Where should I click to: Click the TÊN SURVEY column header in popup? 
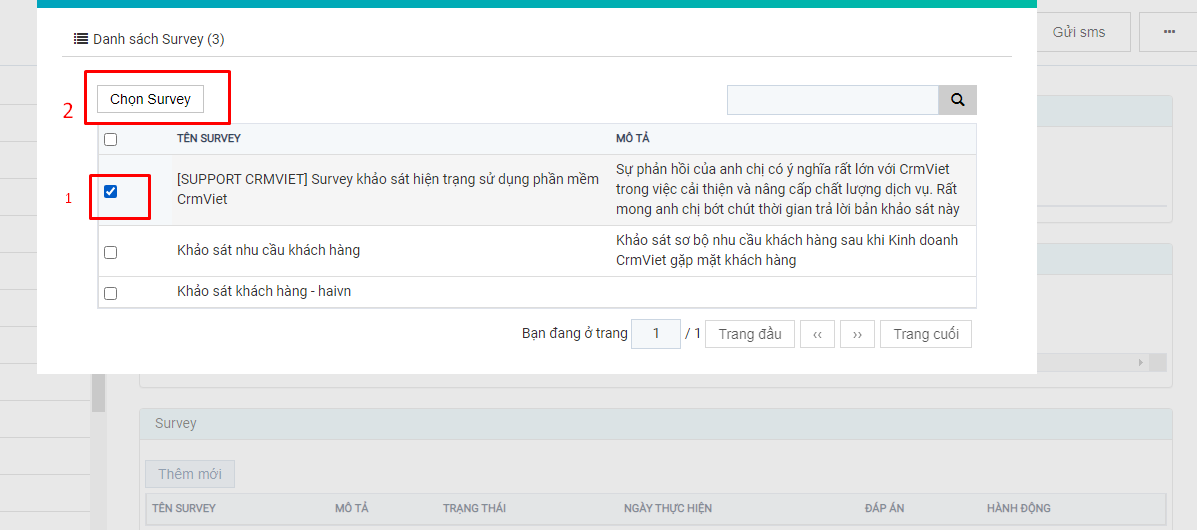click(208, 138)
